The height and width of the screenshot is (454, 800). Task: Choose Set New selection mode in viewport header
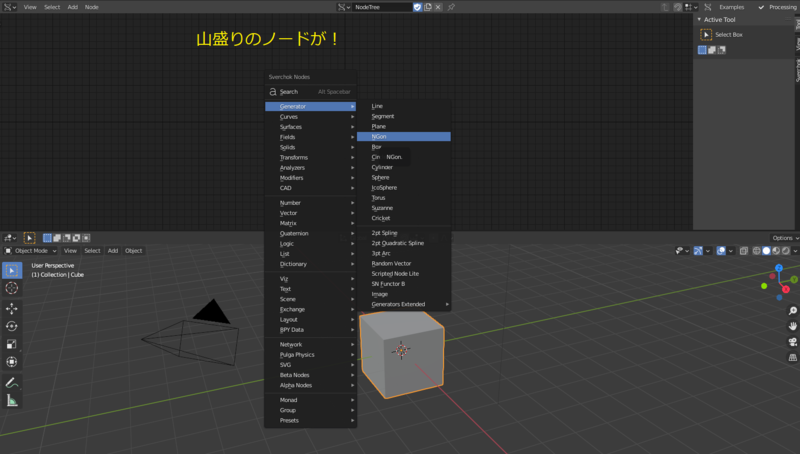coord(47,238)
